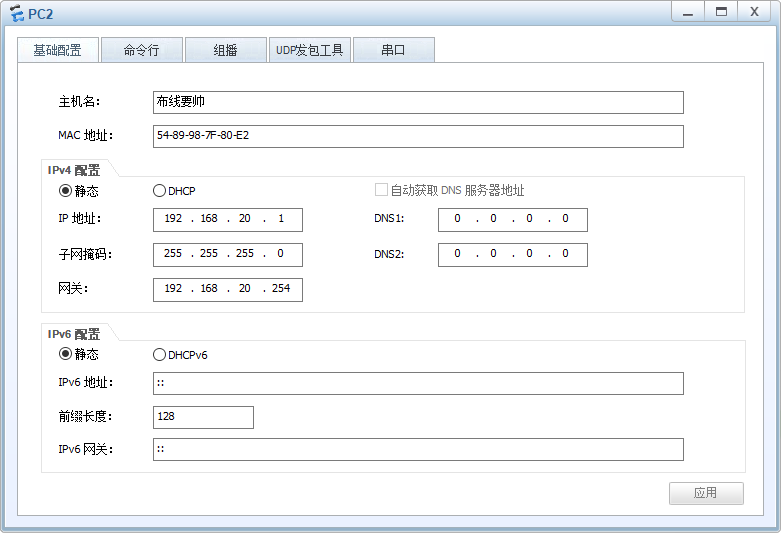The image size is (781, 533).
Task: Click the PC2 window title icon
Action: (x=16, y=13)
